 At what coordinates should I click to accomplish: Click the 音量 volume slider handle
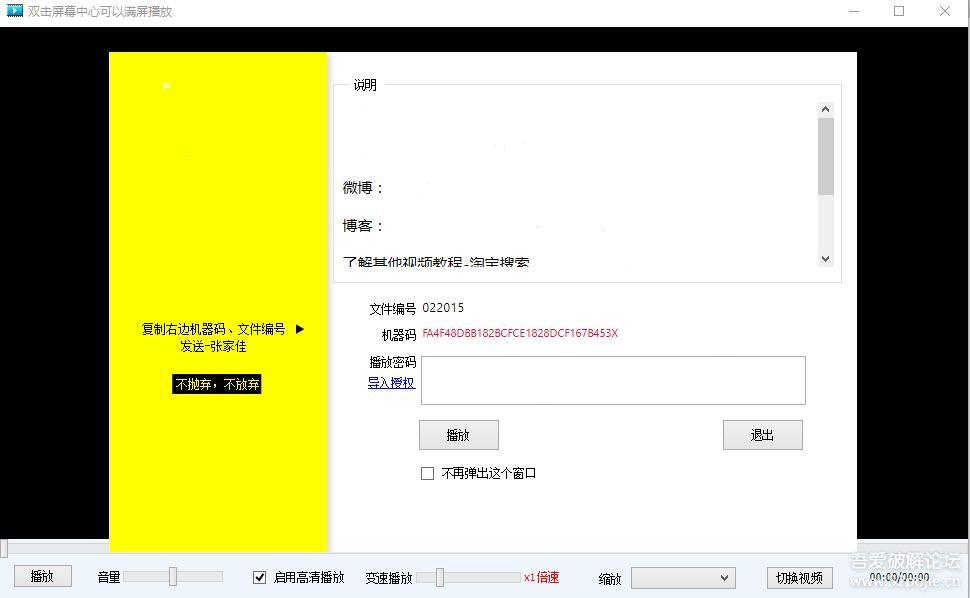tap(172, 576)
